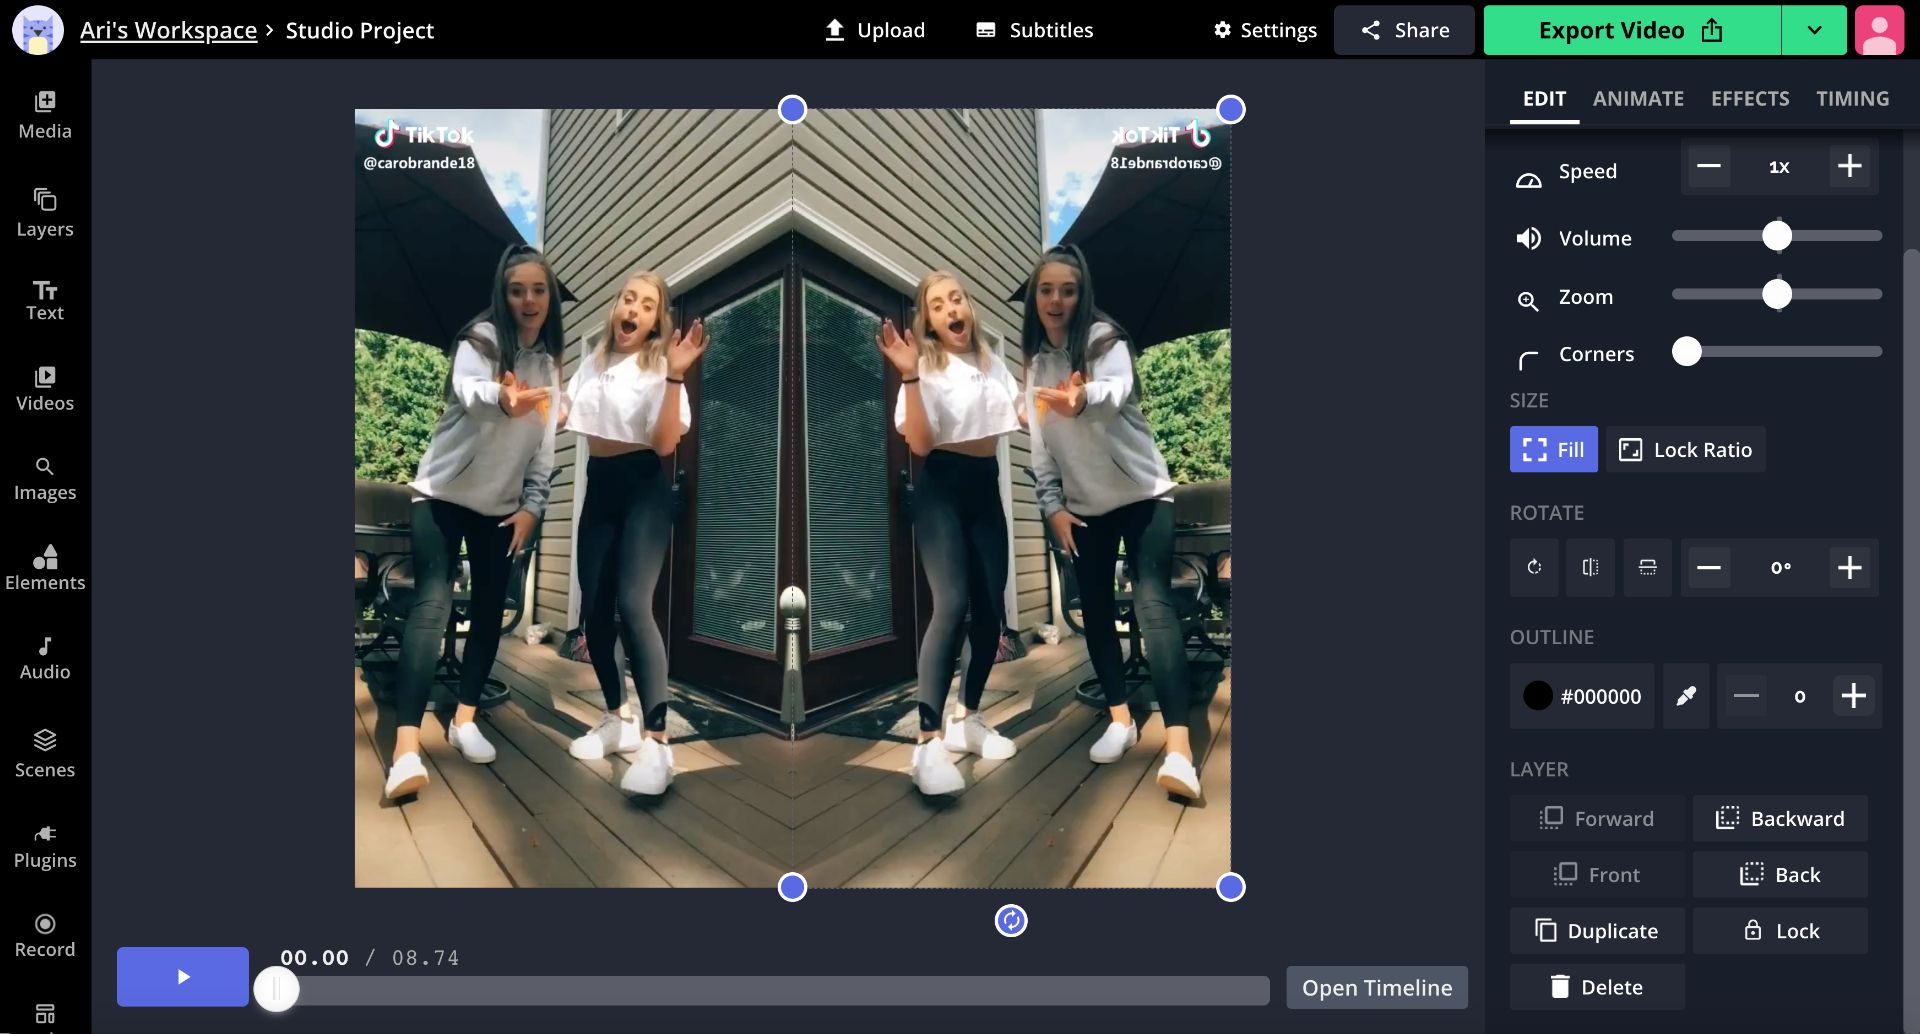Screen dimensions: 1920x1034
Task: Pick outline color with eyedropper
Action: [1686, 696]
